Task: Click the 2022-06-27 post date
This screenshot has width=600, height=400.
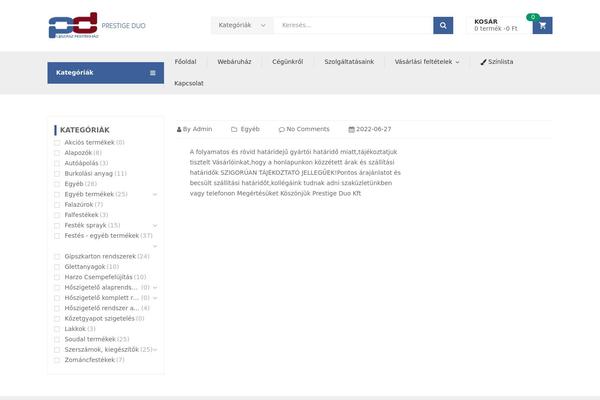Action: [373, 129]
